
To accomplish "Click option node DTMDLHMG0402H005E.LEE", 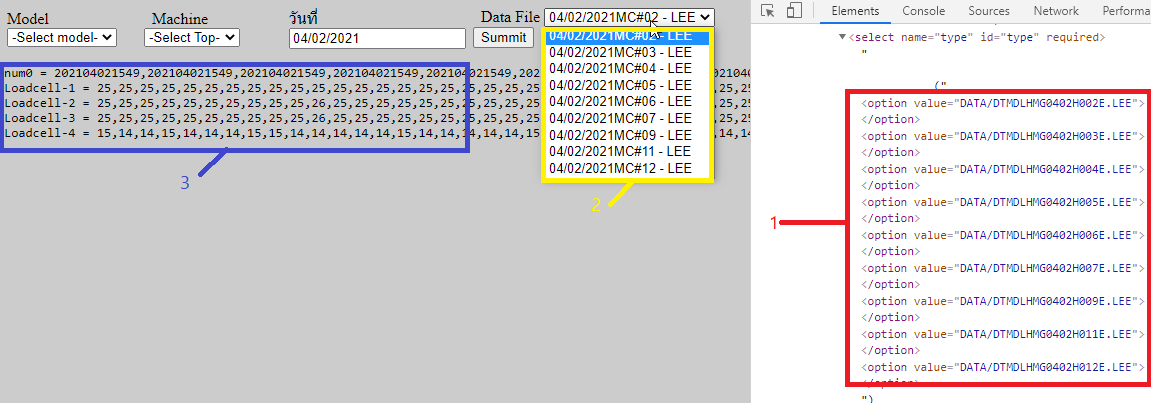I will point(1003,202).
